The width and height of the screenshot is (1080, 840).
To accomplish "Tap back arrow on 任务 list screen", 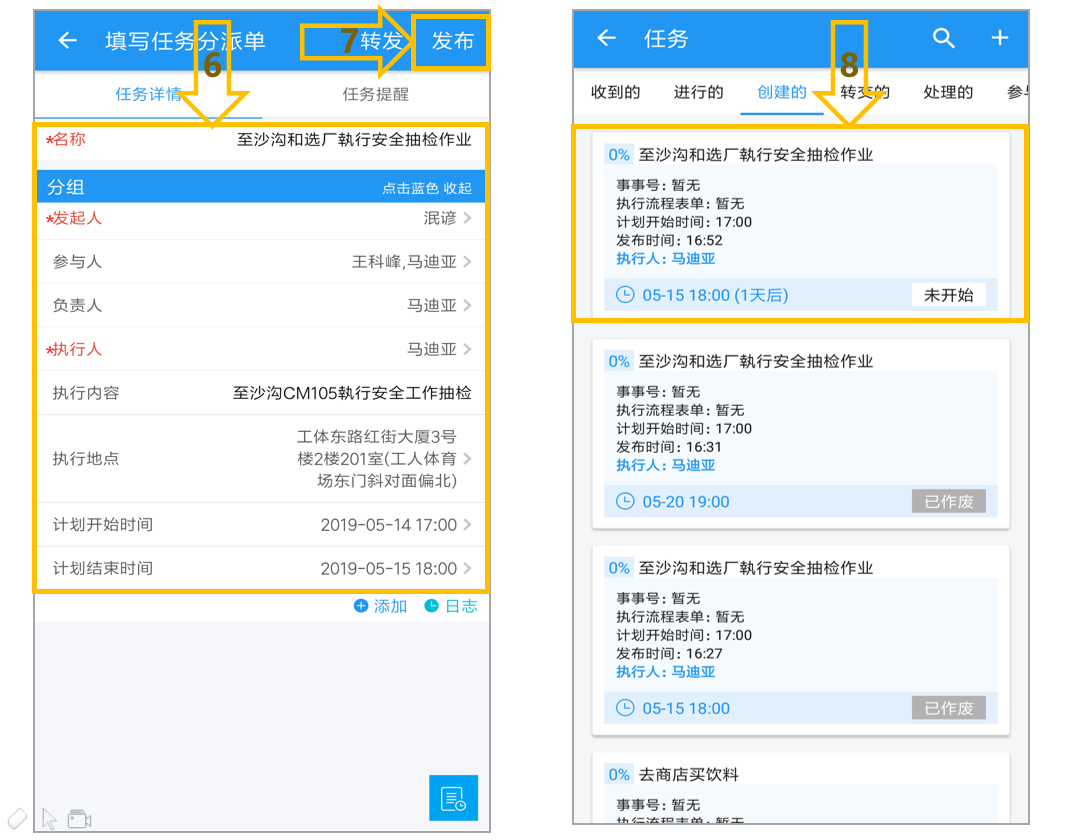I will [x=606, y=38].
